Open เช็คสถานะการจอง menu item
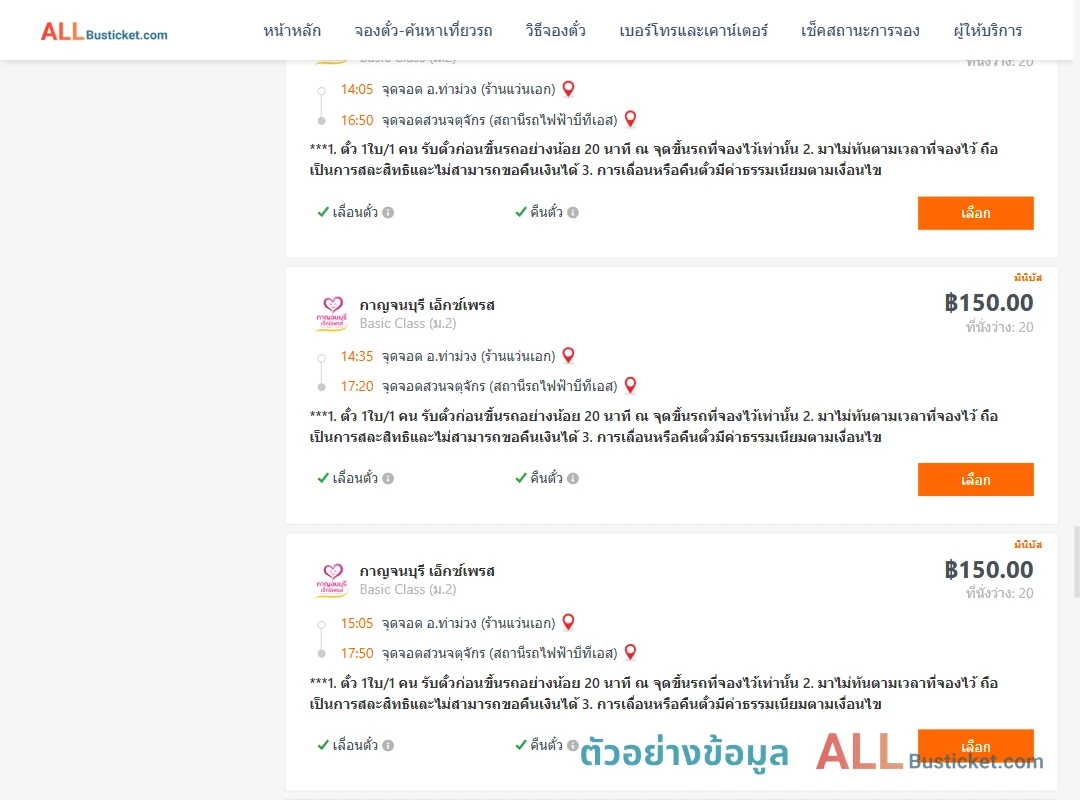 click(860, 31)
